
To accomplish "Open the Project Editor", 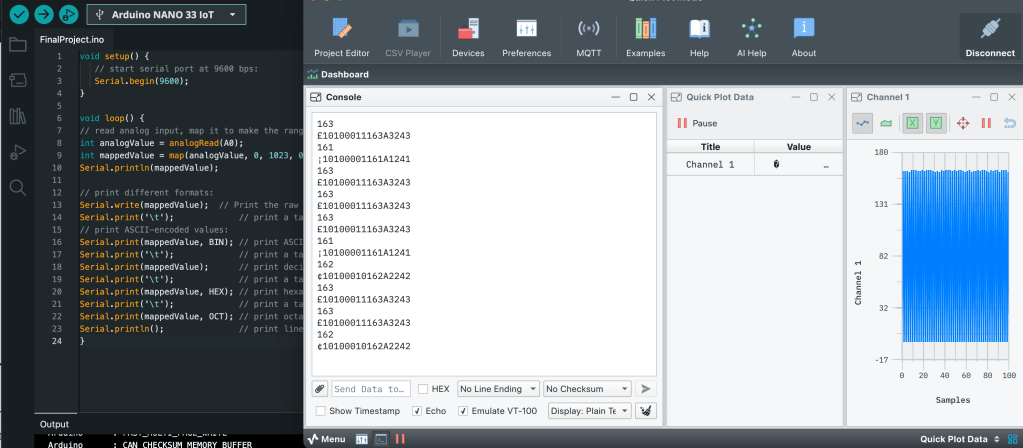I will (x=341, y=36).
